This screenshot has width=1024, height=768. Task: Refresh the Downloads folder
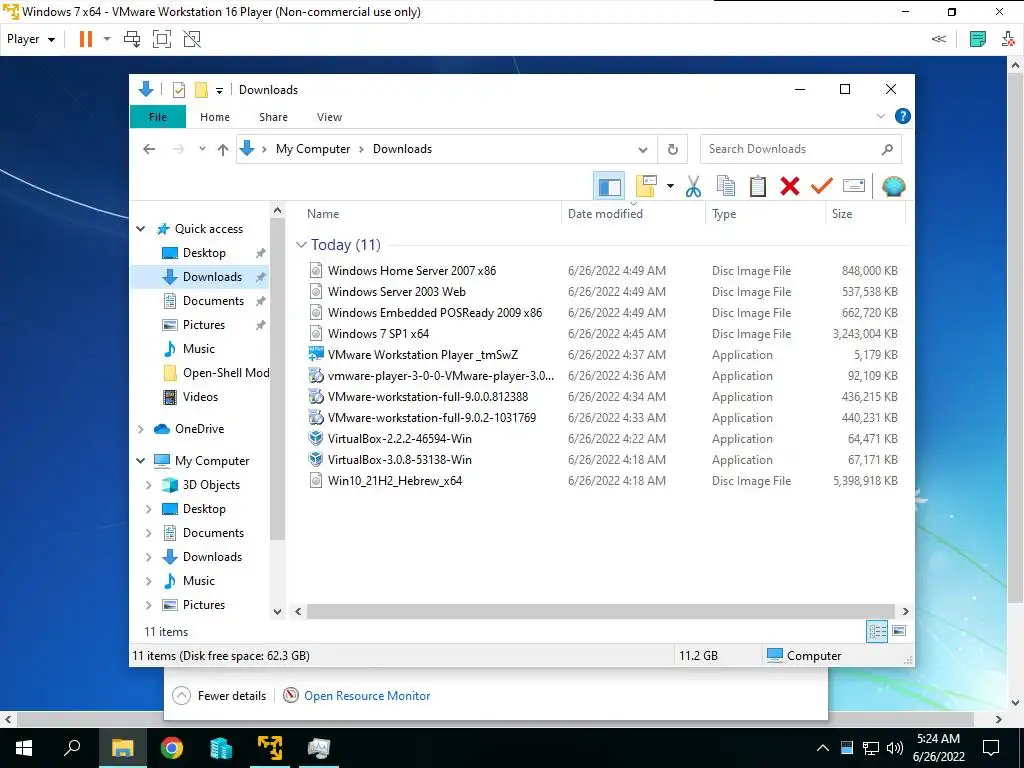(673, 150)
